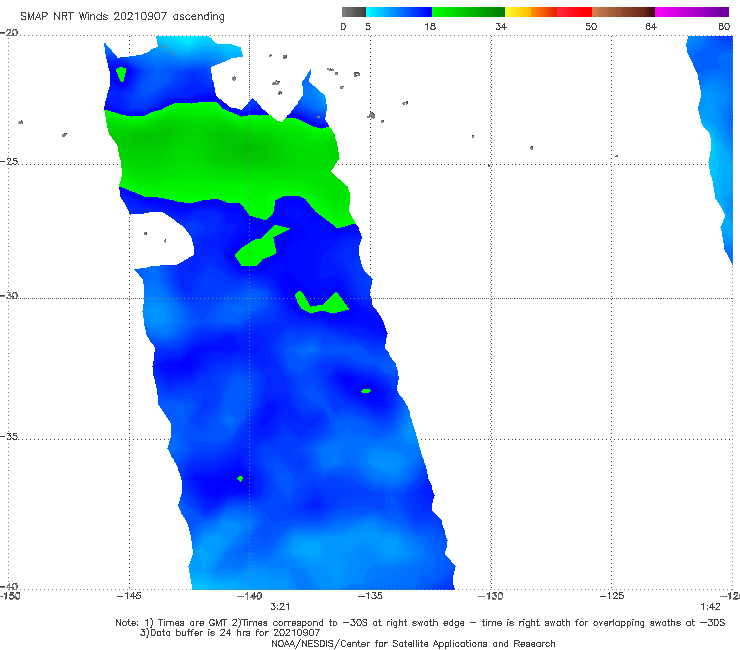Click the latitude axis label "-35"
The height and width of the screenshot is (650, 740).
point(9,436)
